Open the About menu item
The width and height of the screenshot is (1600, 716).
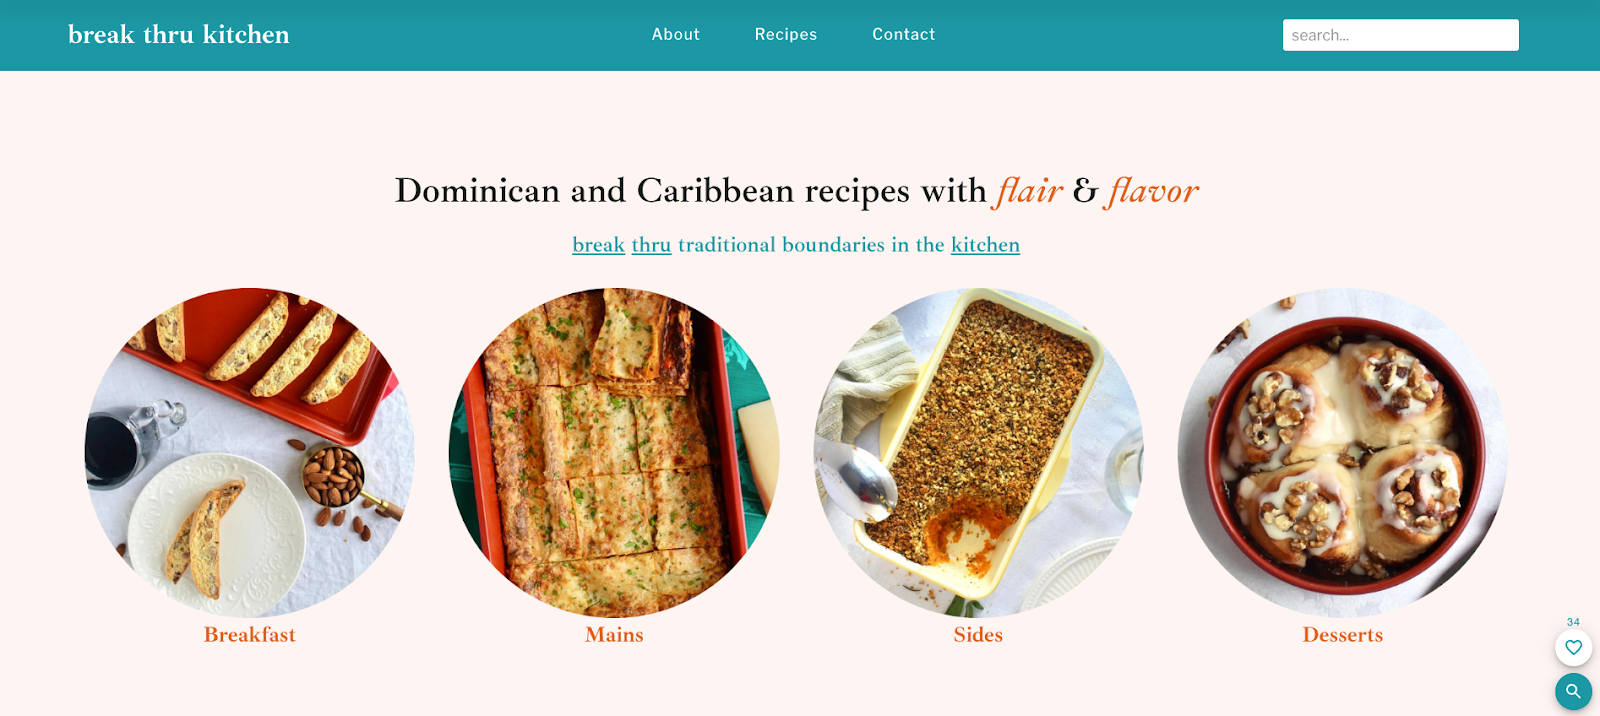pyautogui.click(x=676, y=34)
